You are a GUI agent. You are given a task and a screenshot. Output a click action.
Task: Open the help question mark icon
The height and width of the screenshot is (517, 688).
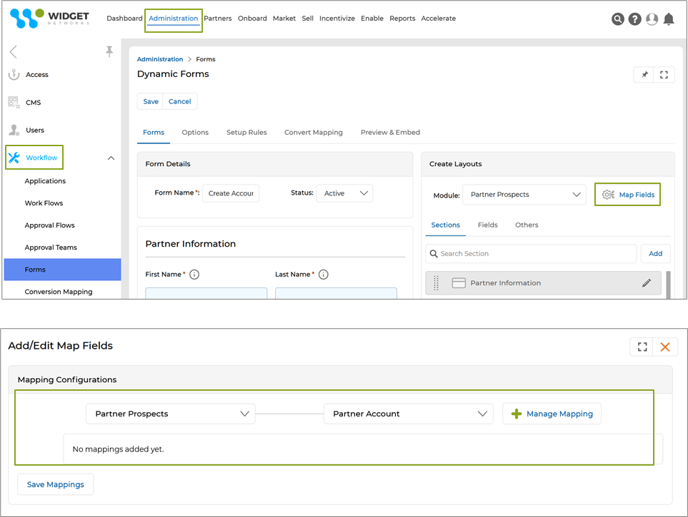pyautogui.click(x=635, y=19)
